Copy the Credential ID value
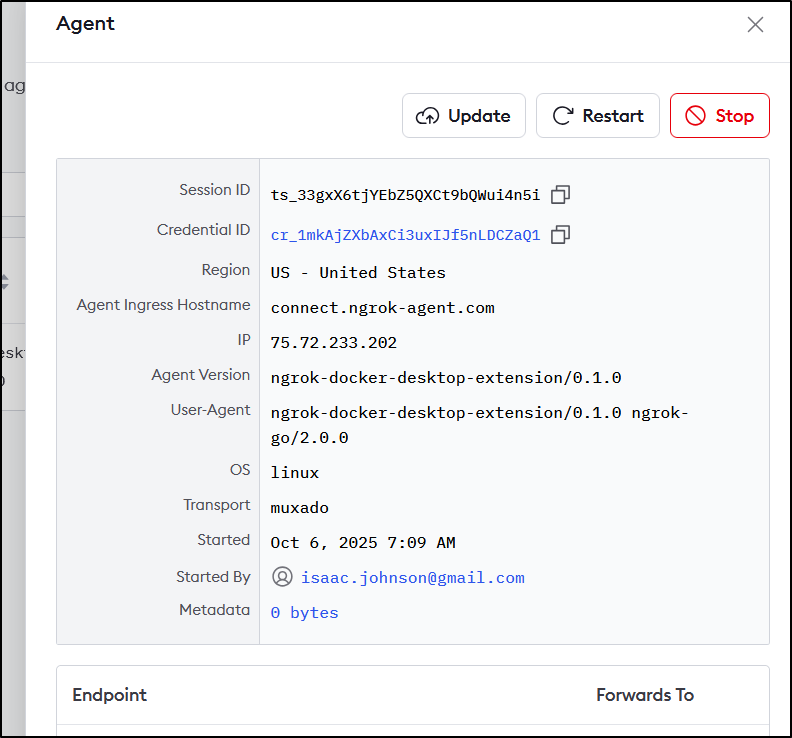The width and height of the screenshot is (792, 738). coord(561,235)
